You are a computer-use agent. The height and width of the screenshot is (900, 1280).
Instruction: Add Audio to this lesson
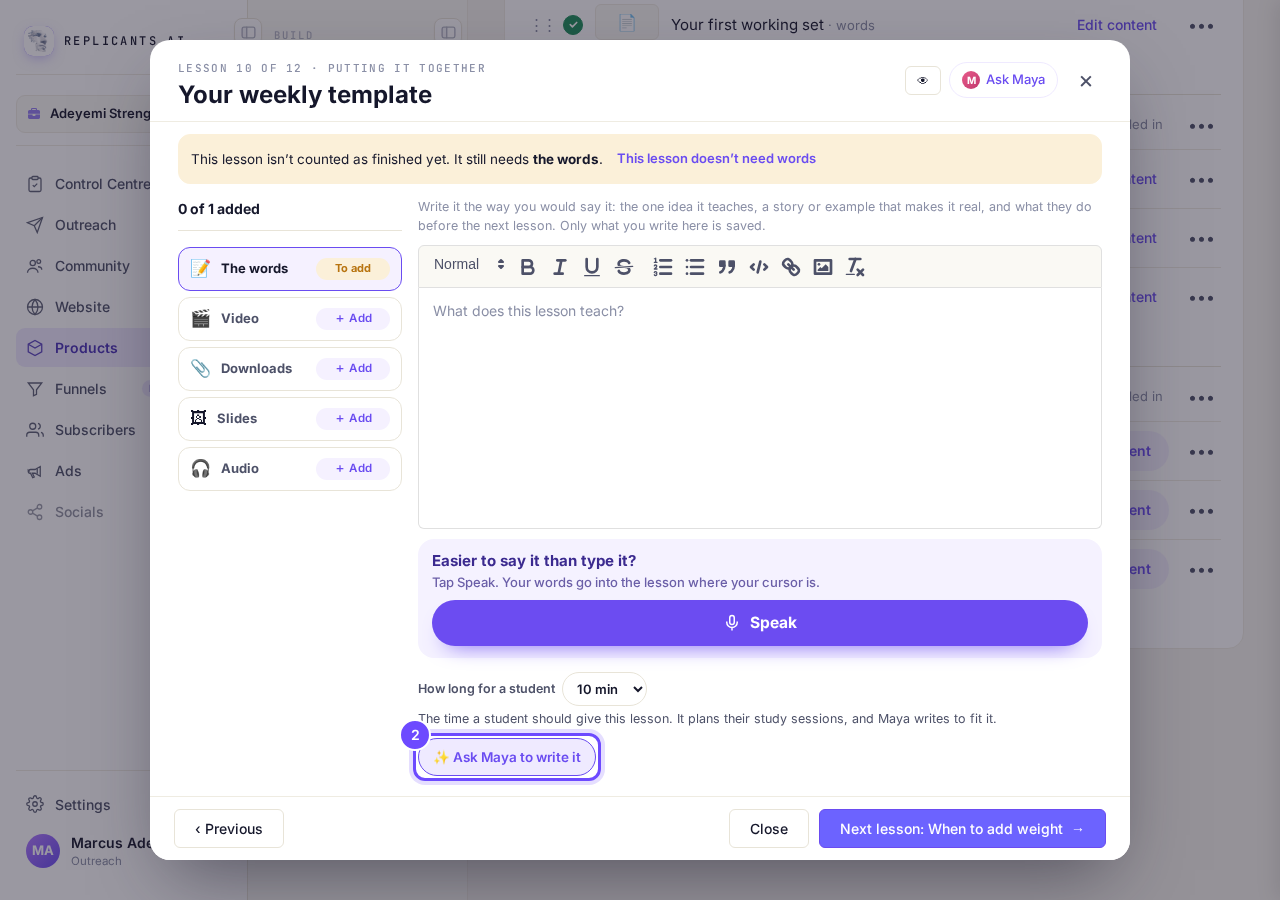[x=353, y=469]
